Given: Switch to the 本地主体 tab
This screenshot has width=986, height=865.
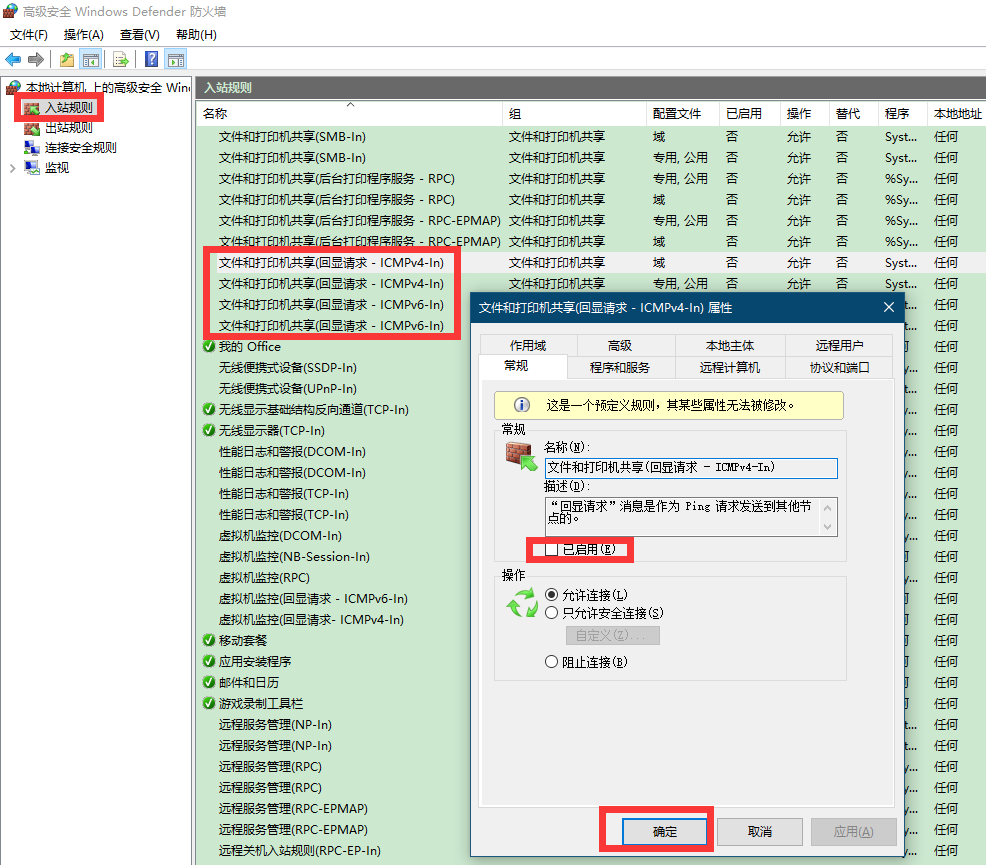Looking at the screenshot, I should (730, 345).
